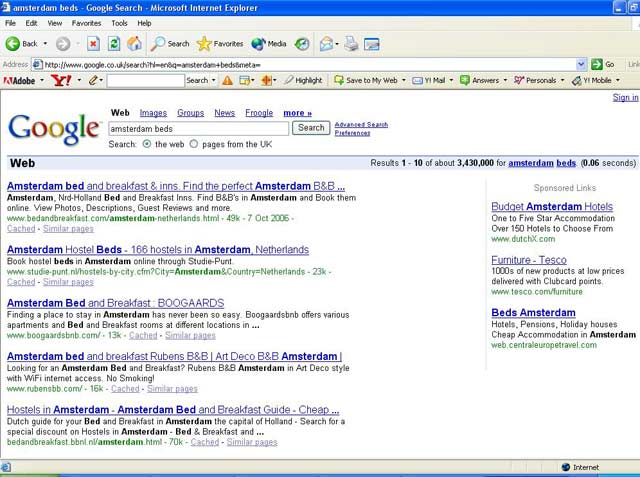Open the Edit menu
640x477 pixels.
(x=31, y=23)
